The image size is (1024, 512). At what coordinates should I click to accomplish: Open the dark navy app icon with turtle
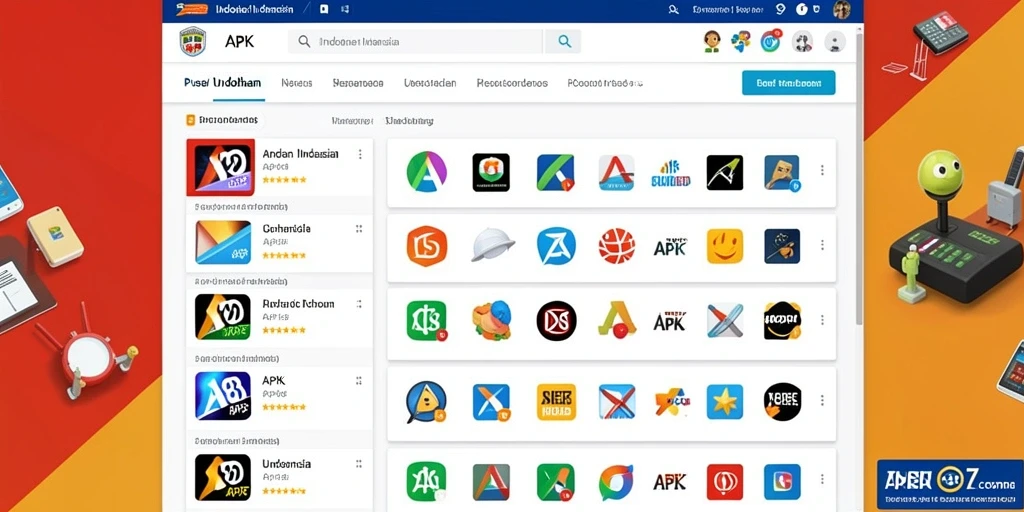pyautogui.click(x=782, y=246)
